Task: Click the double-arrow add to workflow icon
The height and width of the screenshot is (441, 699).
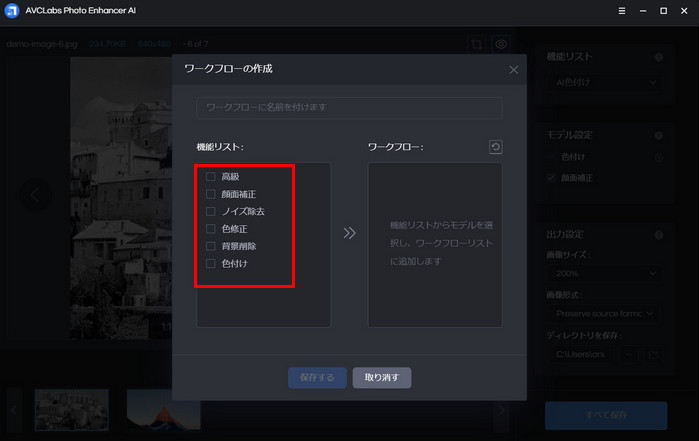Action: 349,233
